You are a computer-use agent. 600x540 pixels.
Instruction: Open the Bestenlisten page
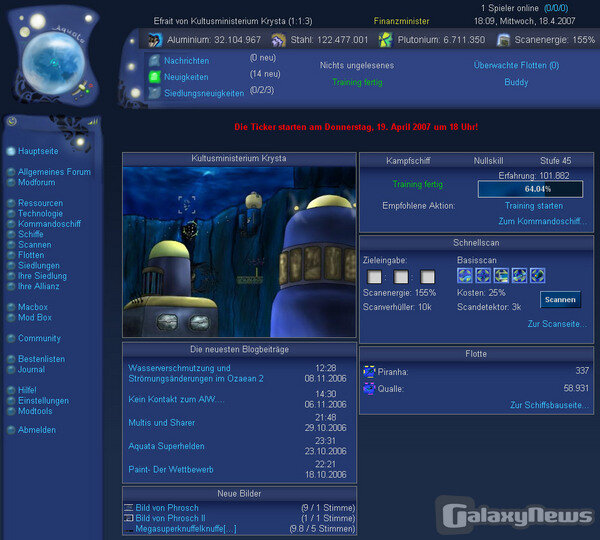coord(42,359)
